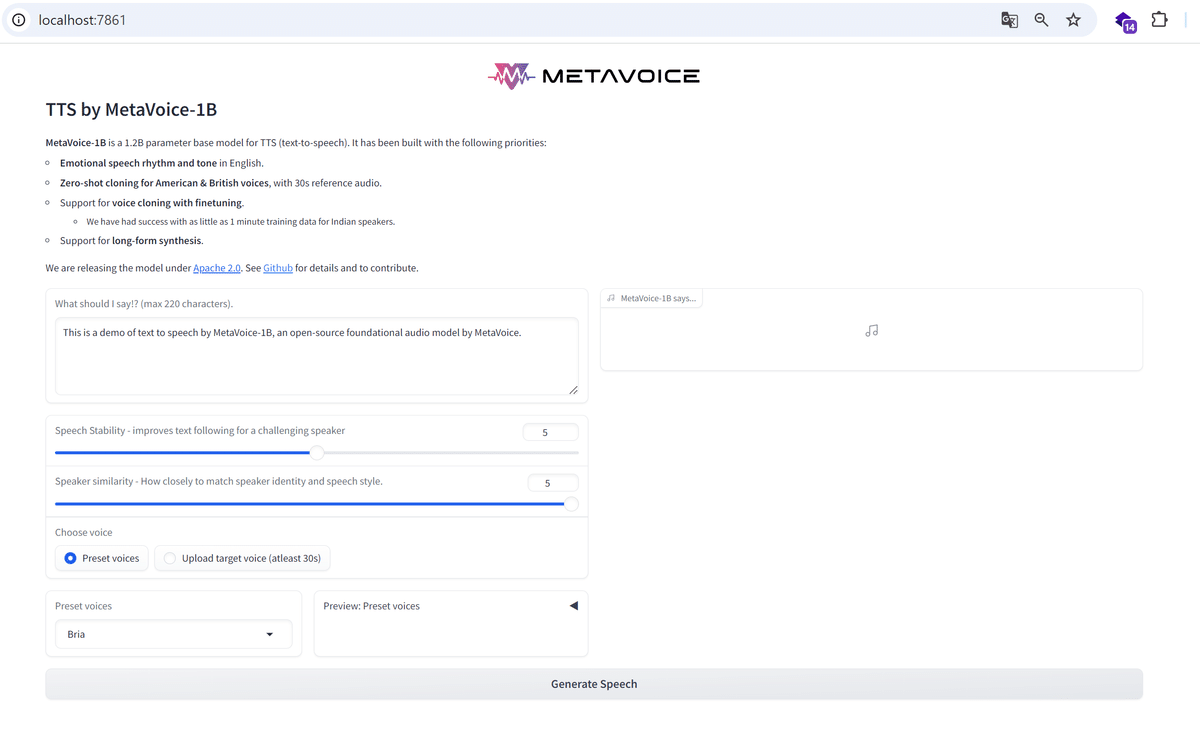
Task: Click the dropdown arrow next to Bria
Action: pyautogui.click(x=269, y=634)
